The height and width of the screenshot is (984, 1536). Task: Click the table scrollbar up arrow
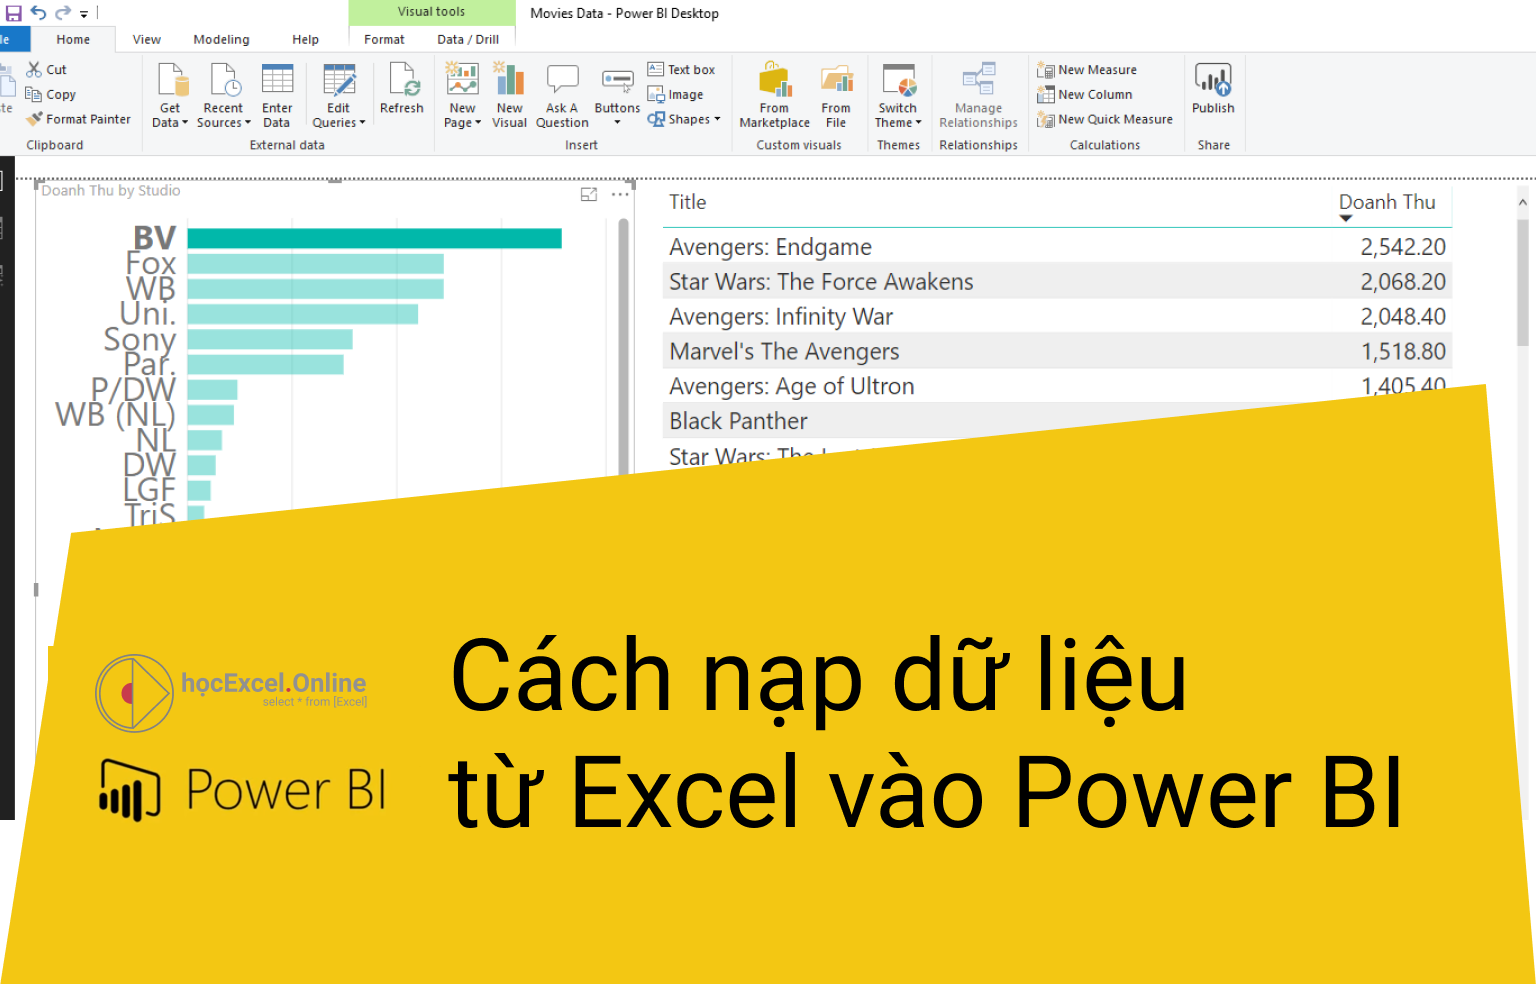coord(1523,202)
